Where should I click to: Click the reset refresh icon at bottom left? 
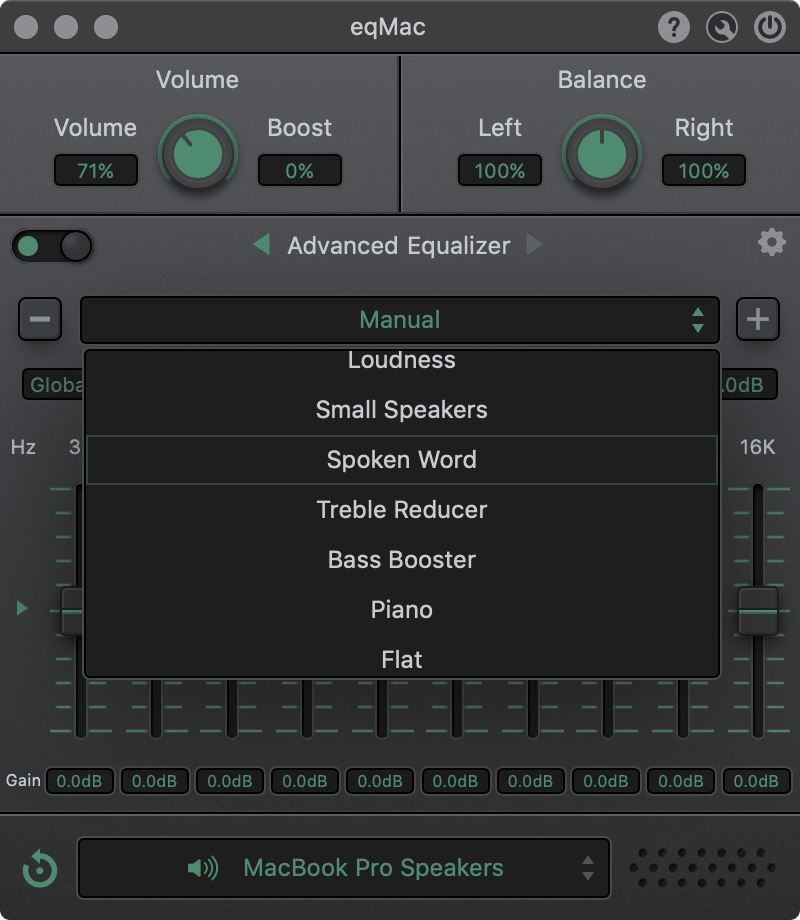coord(40,868)
